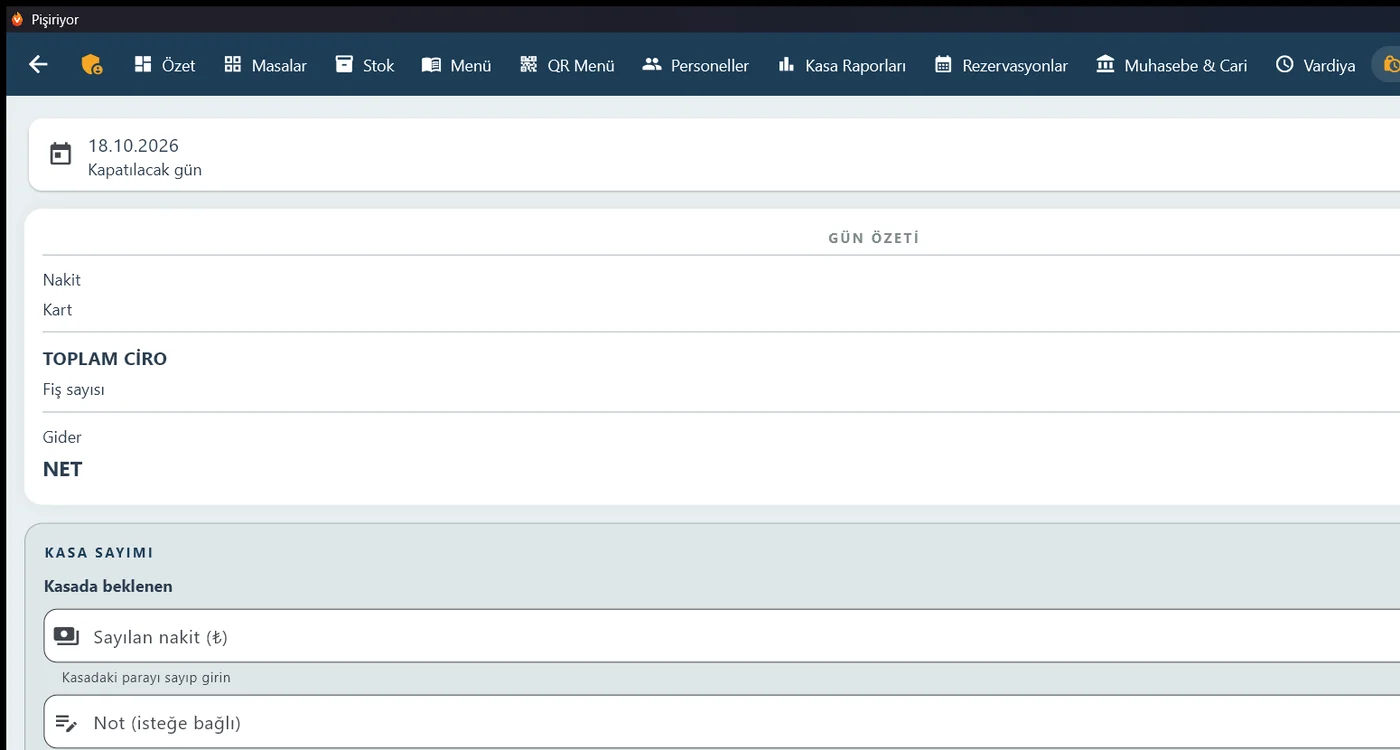
Task: Open the Kapatılacak gün date picker card
Action: [714, 155]
